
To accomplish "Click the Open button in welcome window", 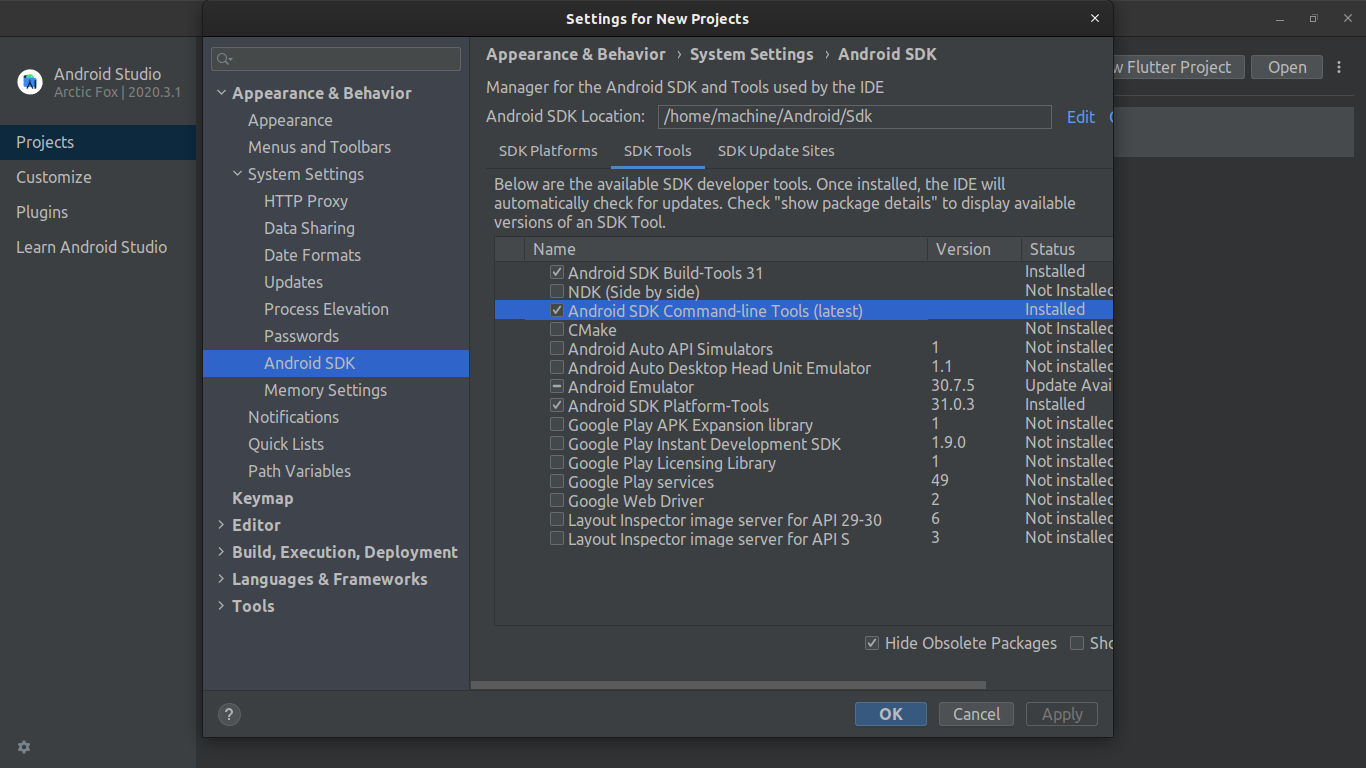I will [x=1287, y=67].
